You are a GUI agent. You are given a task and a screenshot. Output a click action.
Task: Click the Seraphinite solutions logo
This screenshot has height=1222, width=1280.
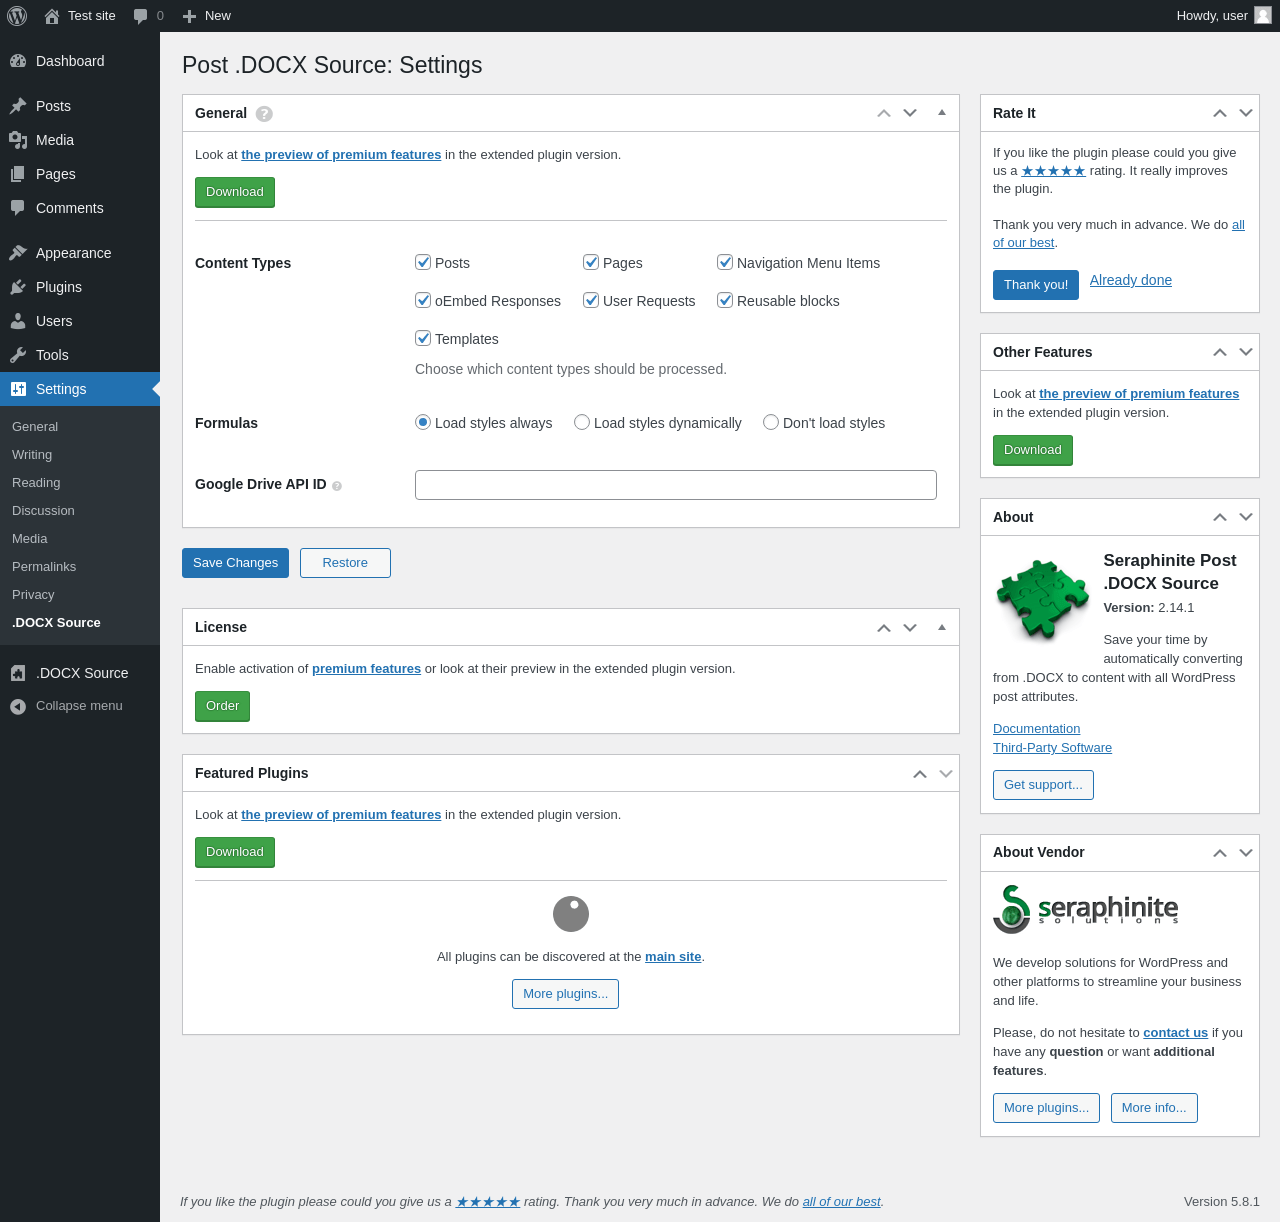tap(1086, 909)
